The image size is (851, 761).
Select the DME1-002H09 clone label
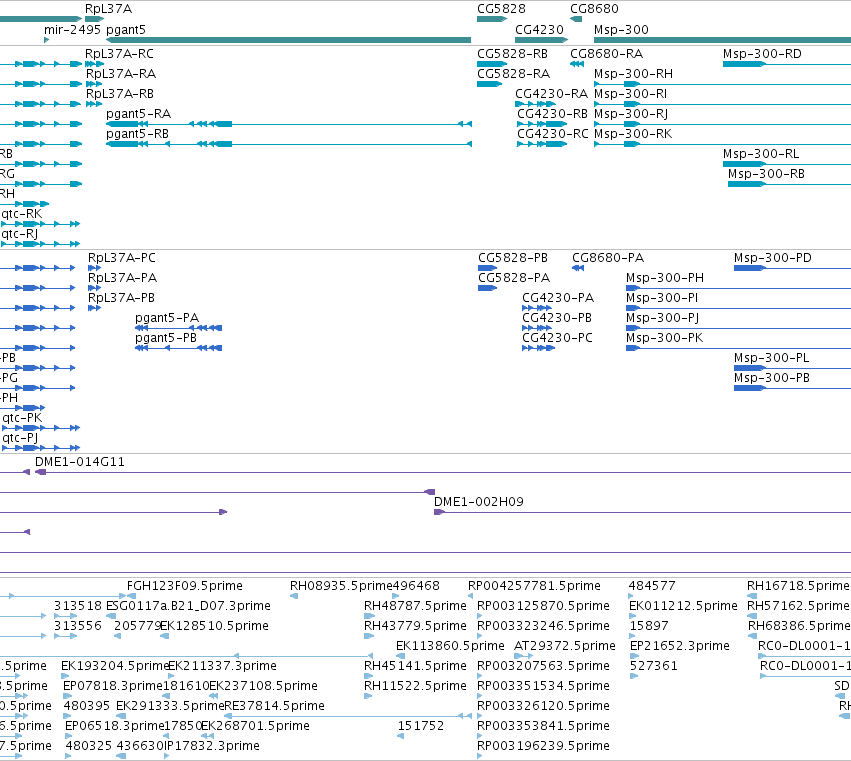click(x=479, y=502)
